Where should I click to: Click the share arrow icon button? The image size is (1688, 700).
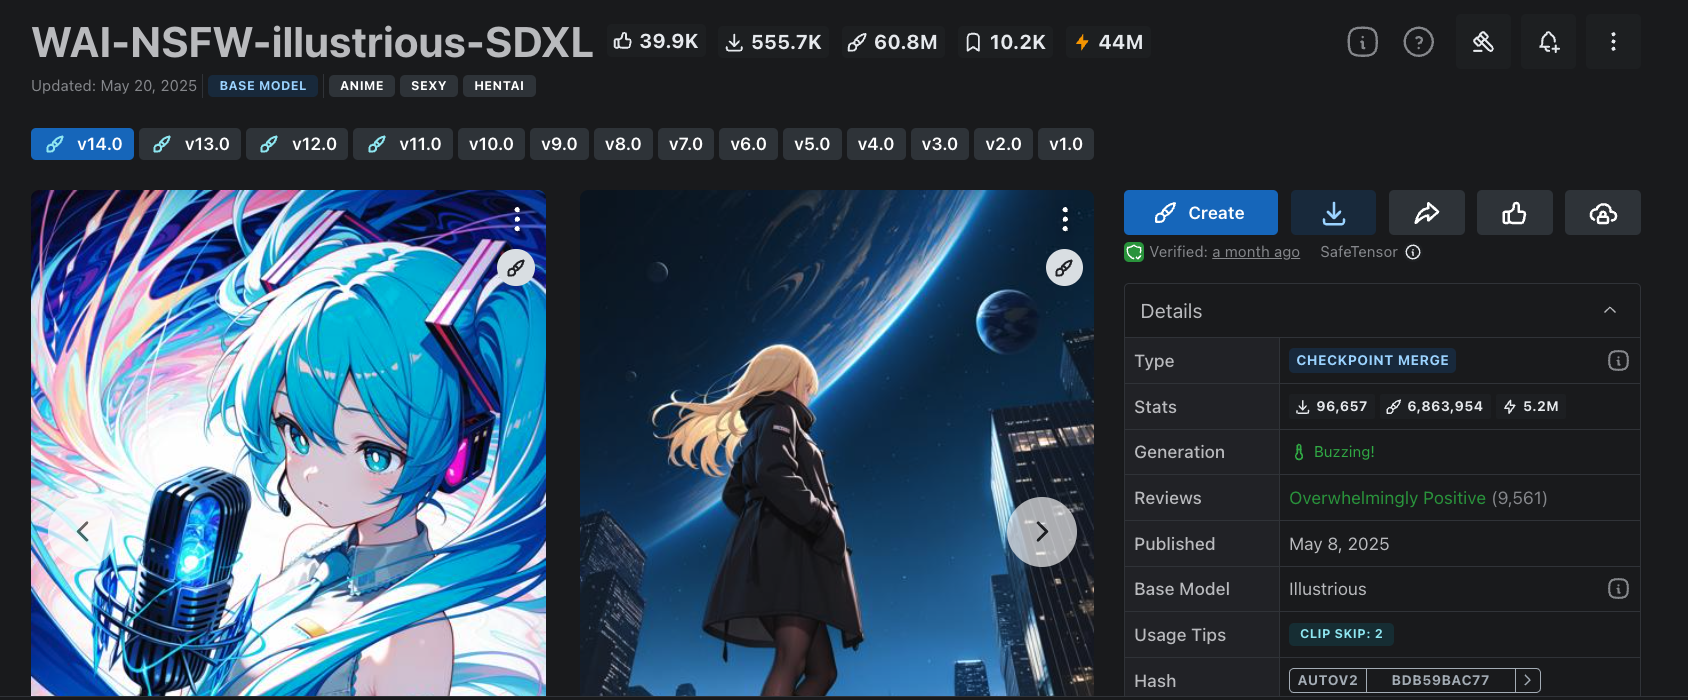pos(1426,213)
